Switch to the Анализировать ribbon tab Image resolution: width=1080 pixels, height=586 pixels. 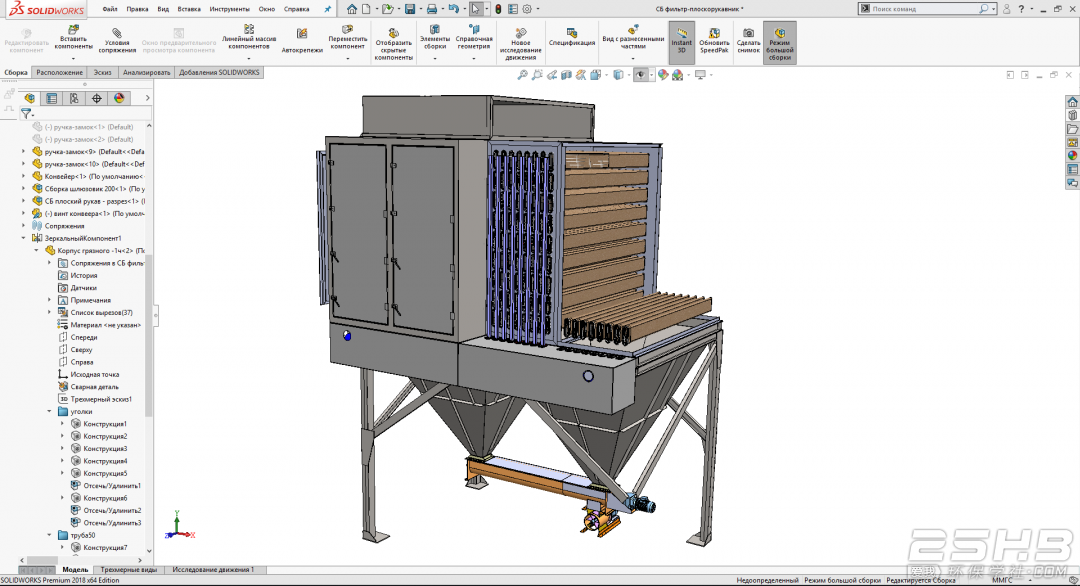pos(146,72)
